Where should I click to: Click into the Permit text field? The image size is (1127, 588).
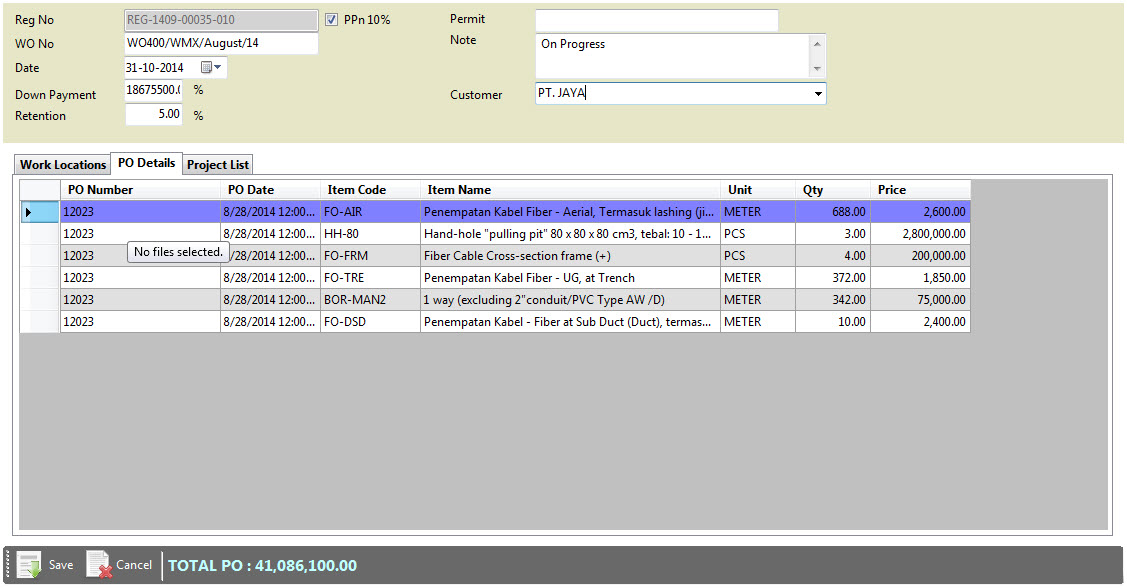click(656, 21)
